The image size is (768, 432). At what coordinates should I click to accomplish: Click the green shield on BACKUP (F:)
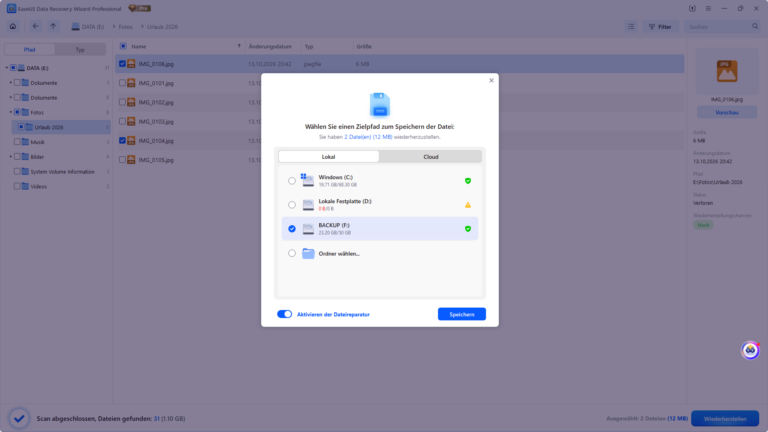point(468,229)
